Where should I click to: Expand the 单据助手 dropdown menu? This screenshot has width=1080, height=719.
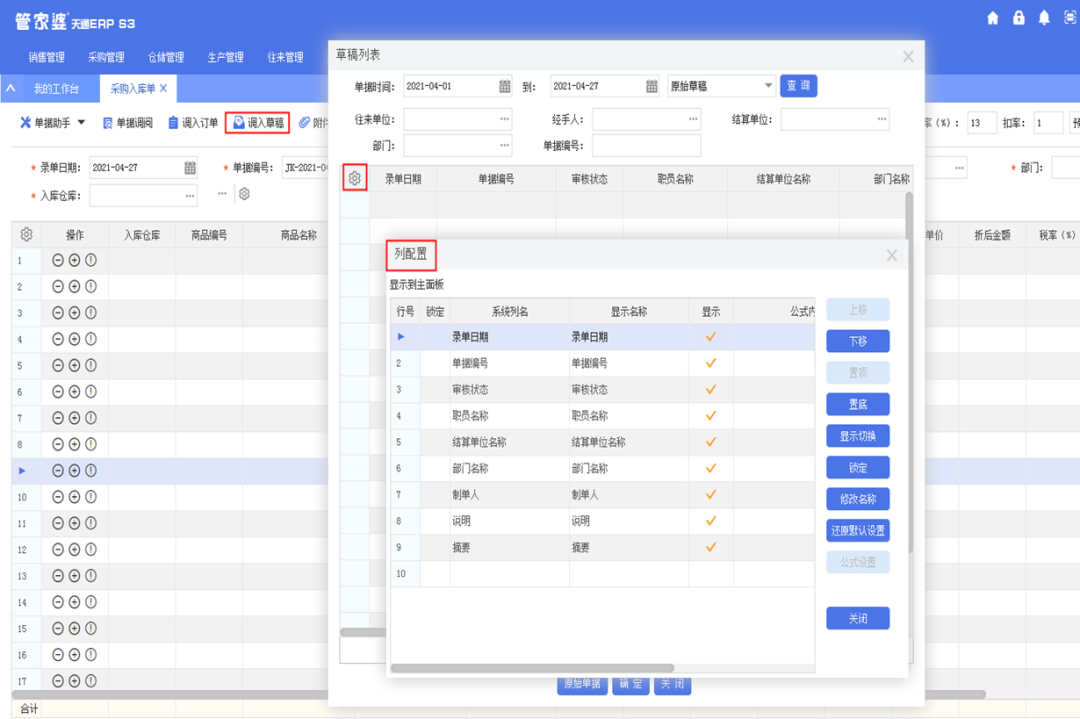[x=81, y=123]
